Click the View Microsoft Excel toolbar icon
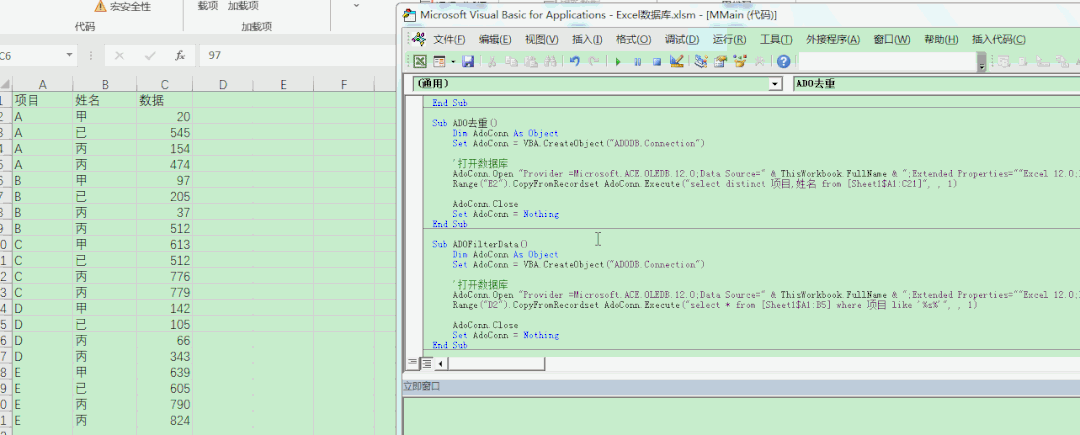This screenshot has width=1080, height=435. [419, 62]
